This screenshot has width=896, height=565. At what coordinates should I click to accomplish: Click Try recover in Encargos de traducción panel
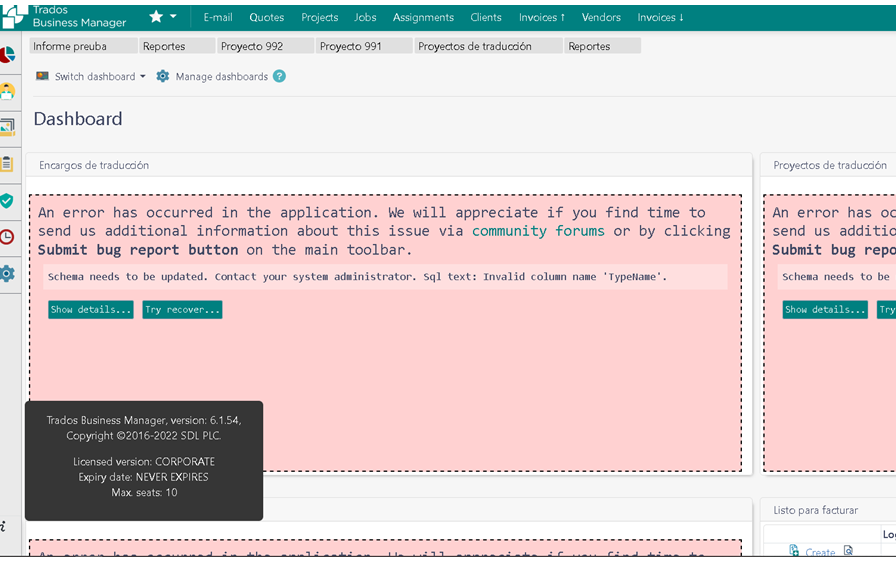(182, 310)
